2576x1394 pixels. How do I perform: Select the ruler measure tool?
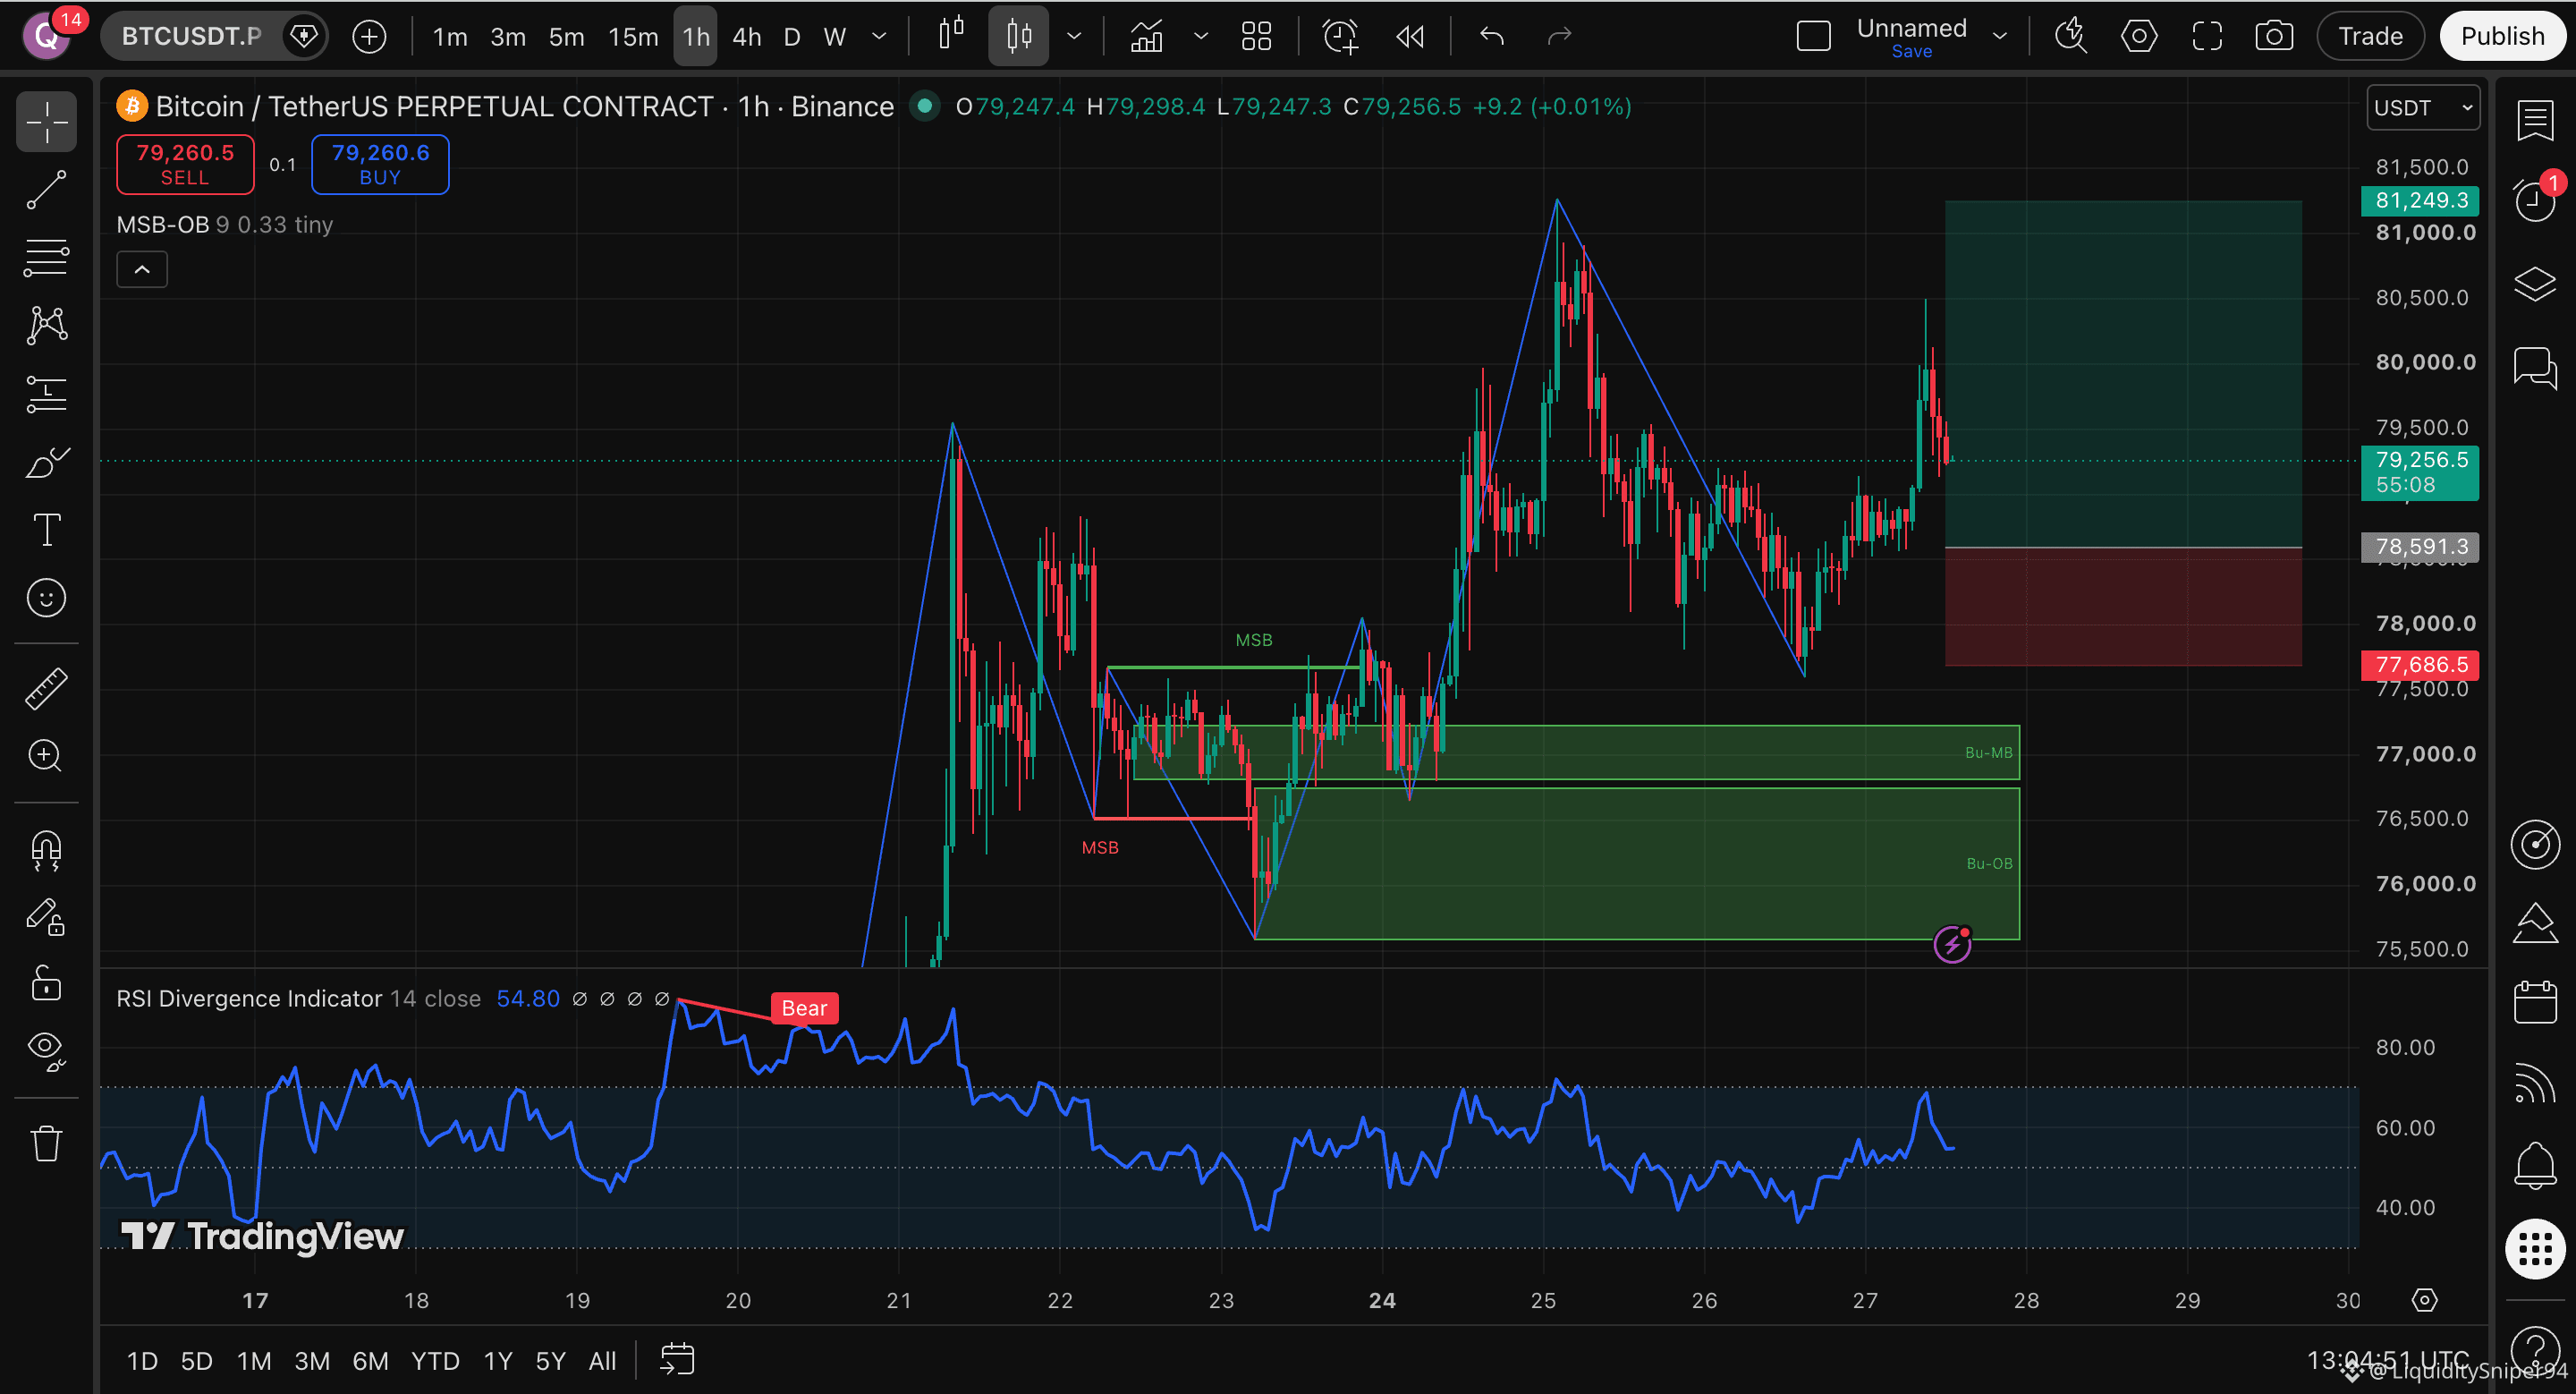tap(46, 688)
